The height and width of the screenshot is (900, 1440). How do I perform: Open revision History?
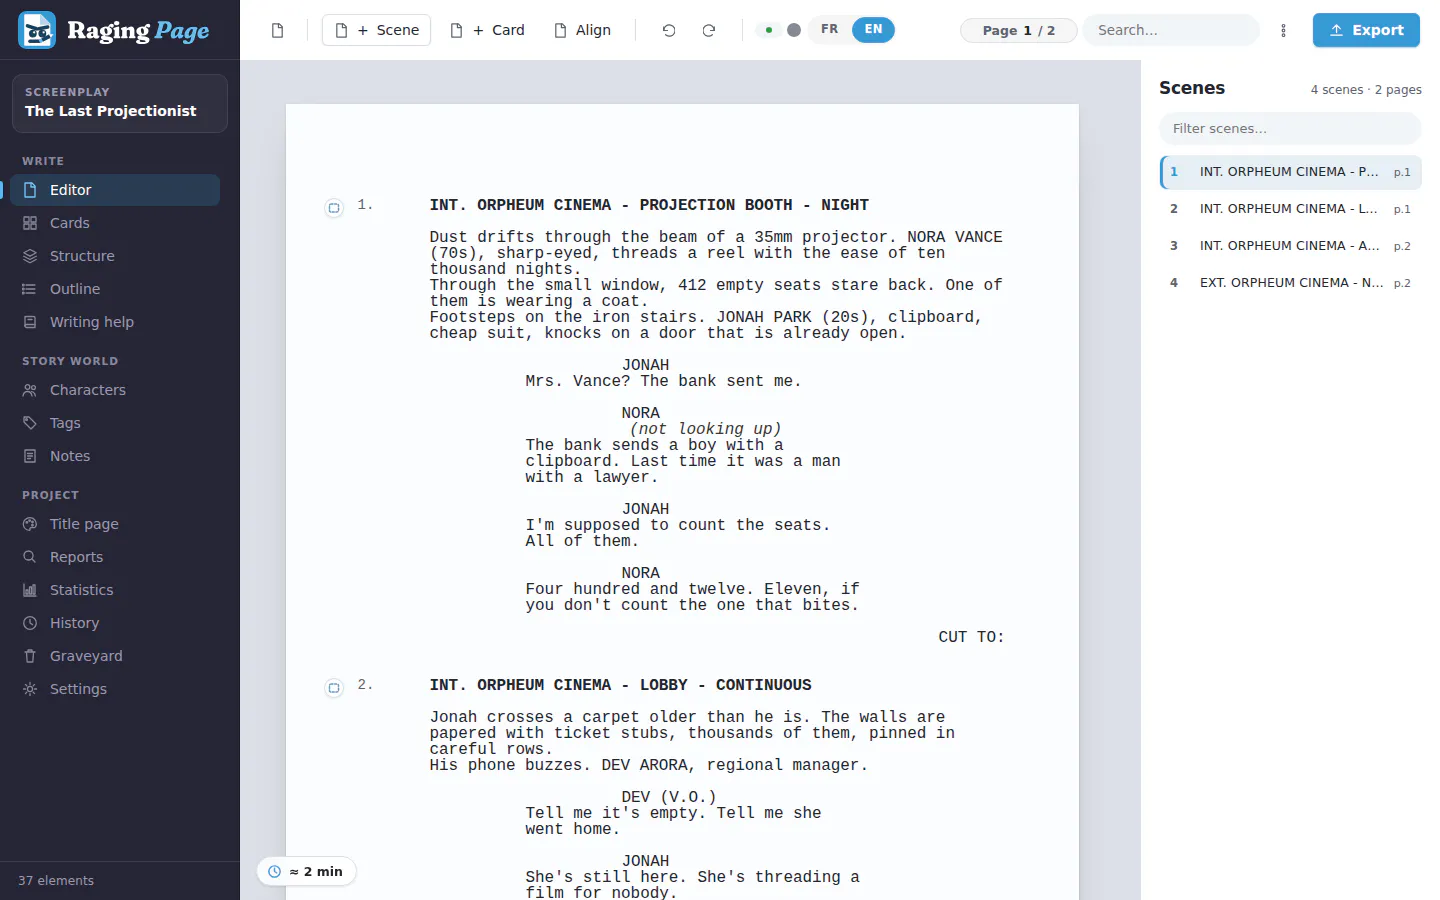point(115,623)
